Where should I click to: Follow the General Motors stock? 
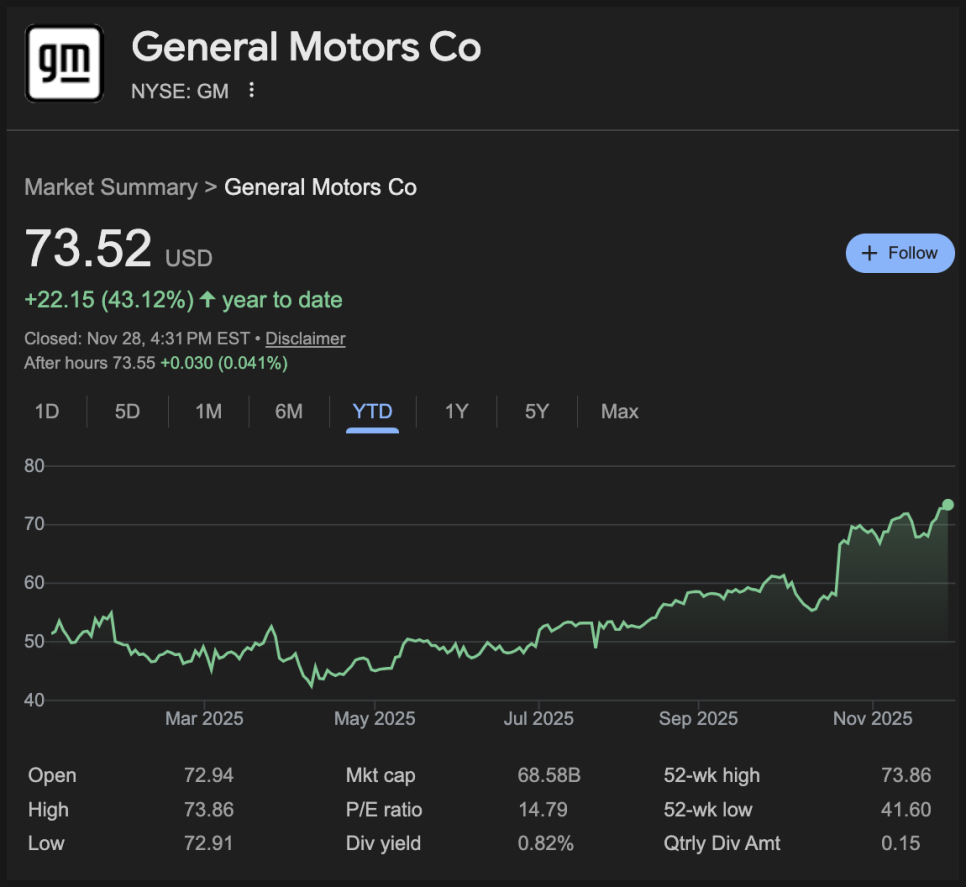point(900,253)
